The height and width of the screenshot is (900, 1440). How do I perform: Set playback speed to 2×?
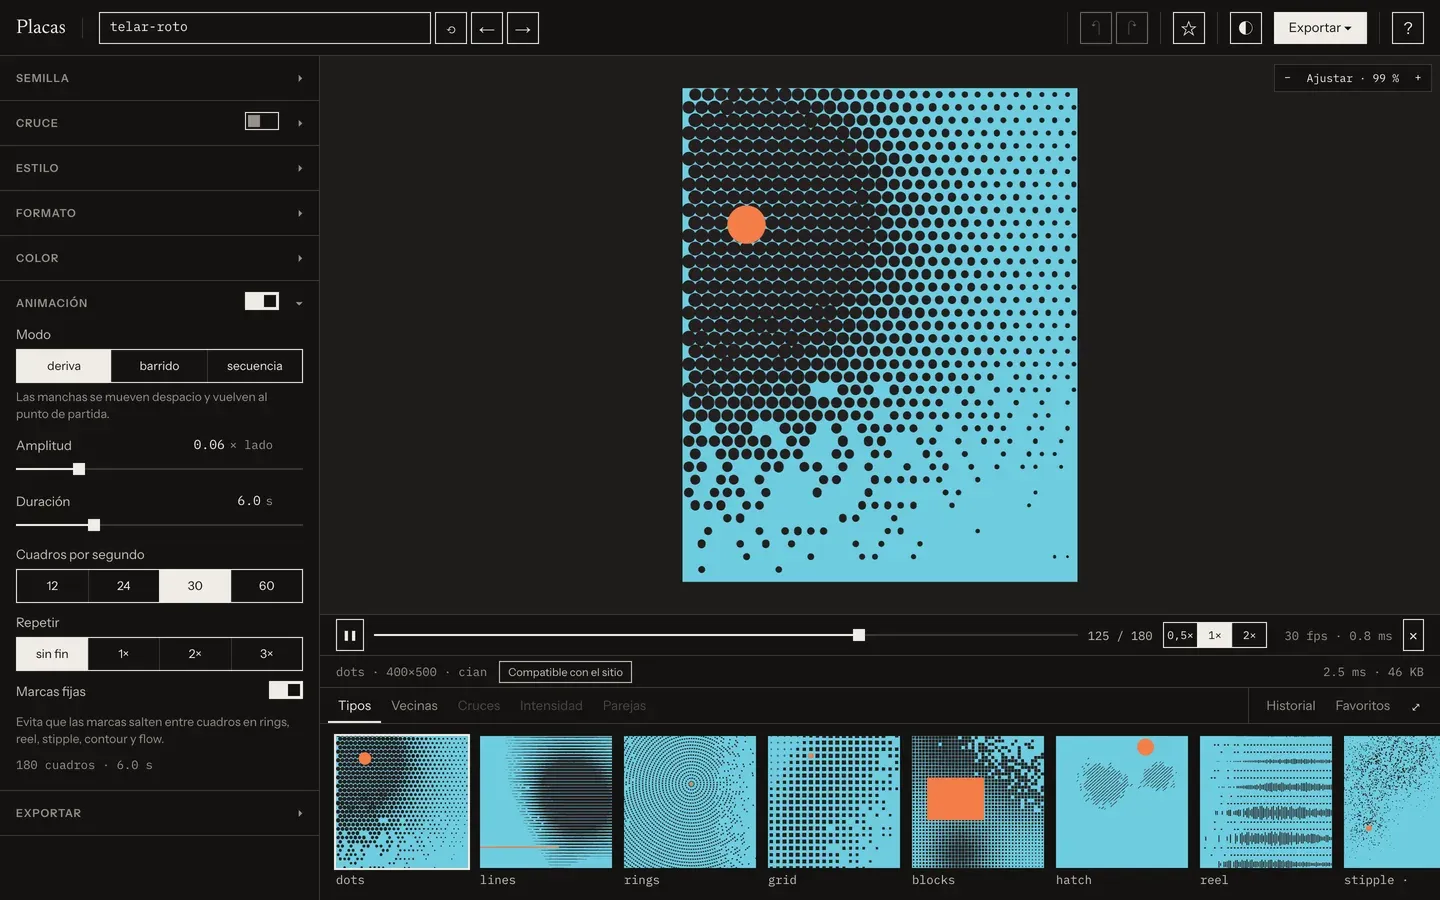[x=1249, y=635]
